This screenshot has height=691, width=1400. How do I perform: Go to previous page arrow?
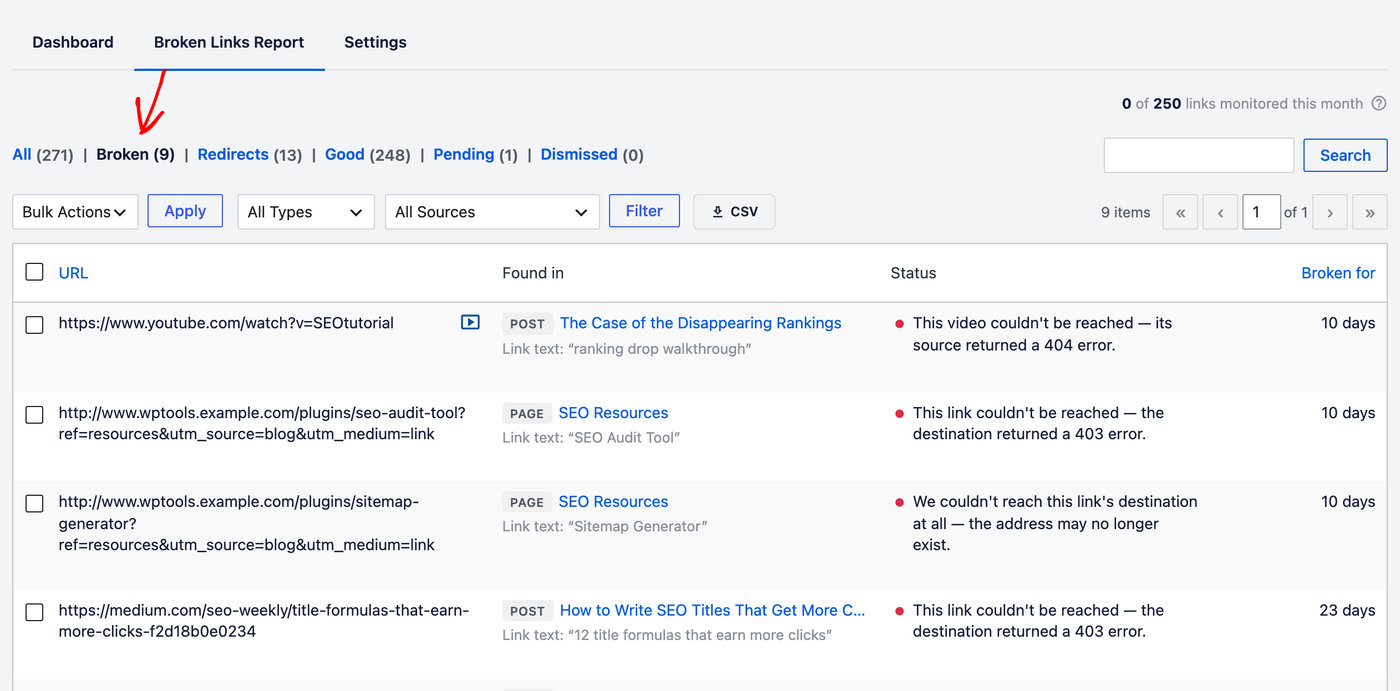tap(1221, 212)
